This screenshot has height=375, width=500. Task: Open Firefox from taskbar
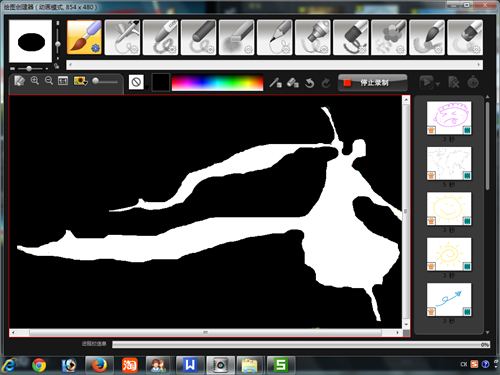pos(99,365)
